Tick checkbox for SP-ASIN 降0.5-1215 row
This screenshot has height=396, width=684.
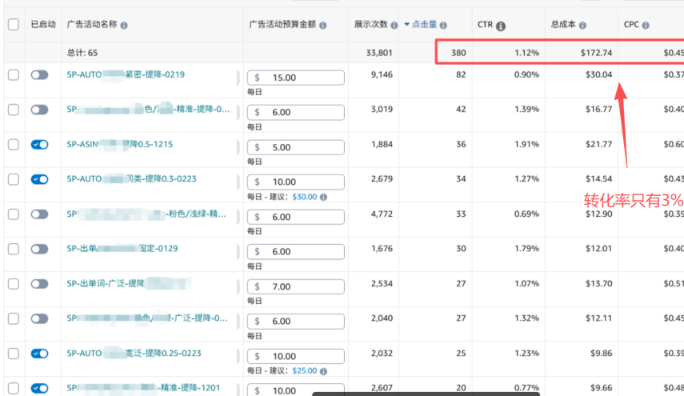point(14,144)
